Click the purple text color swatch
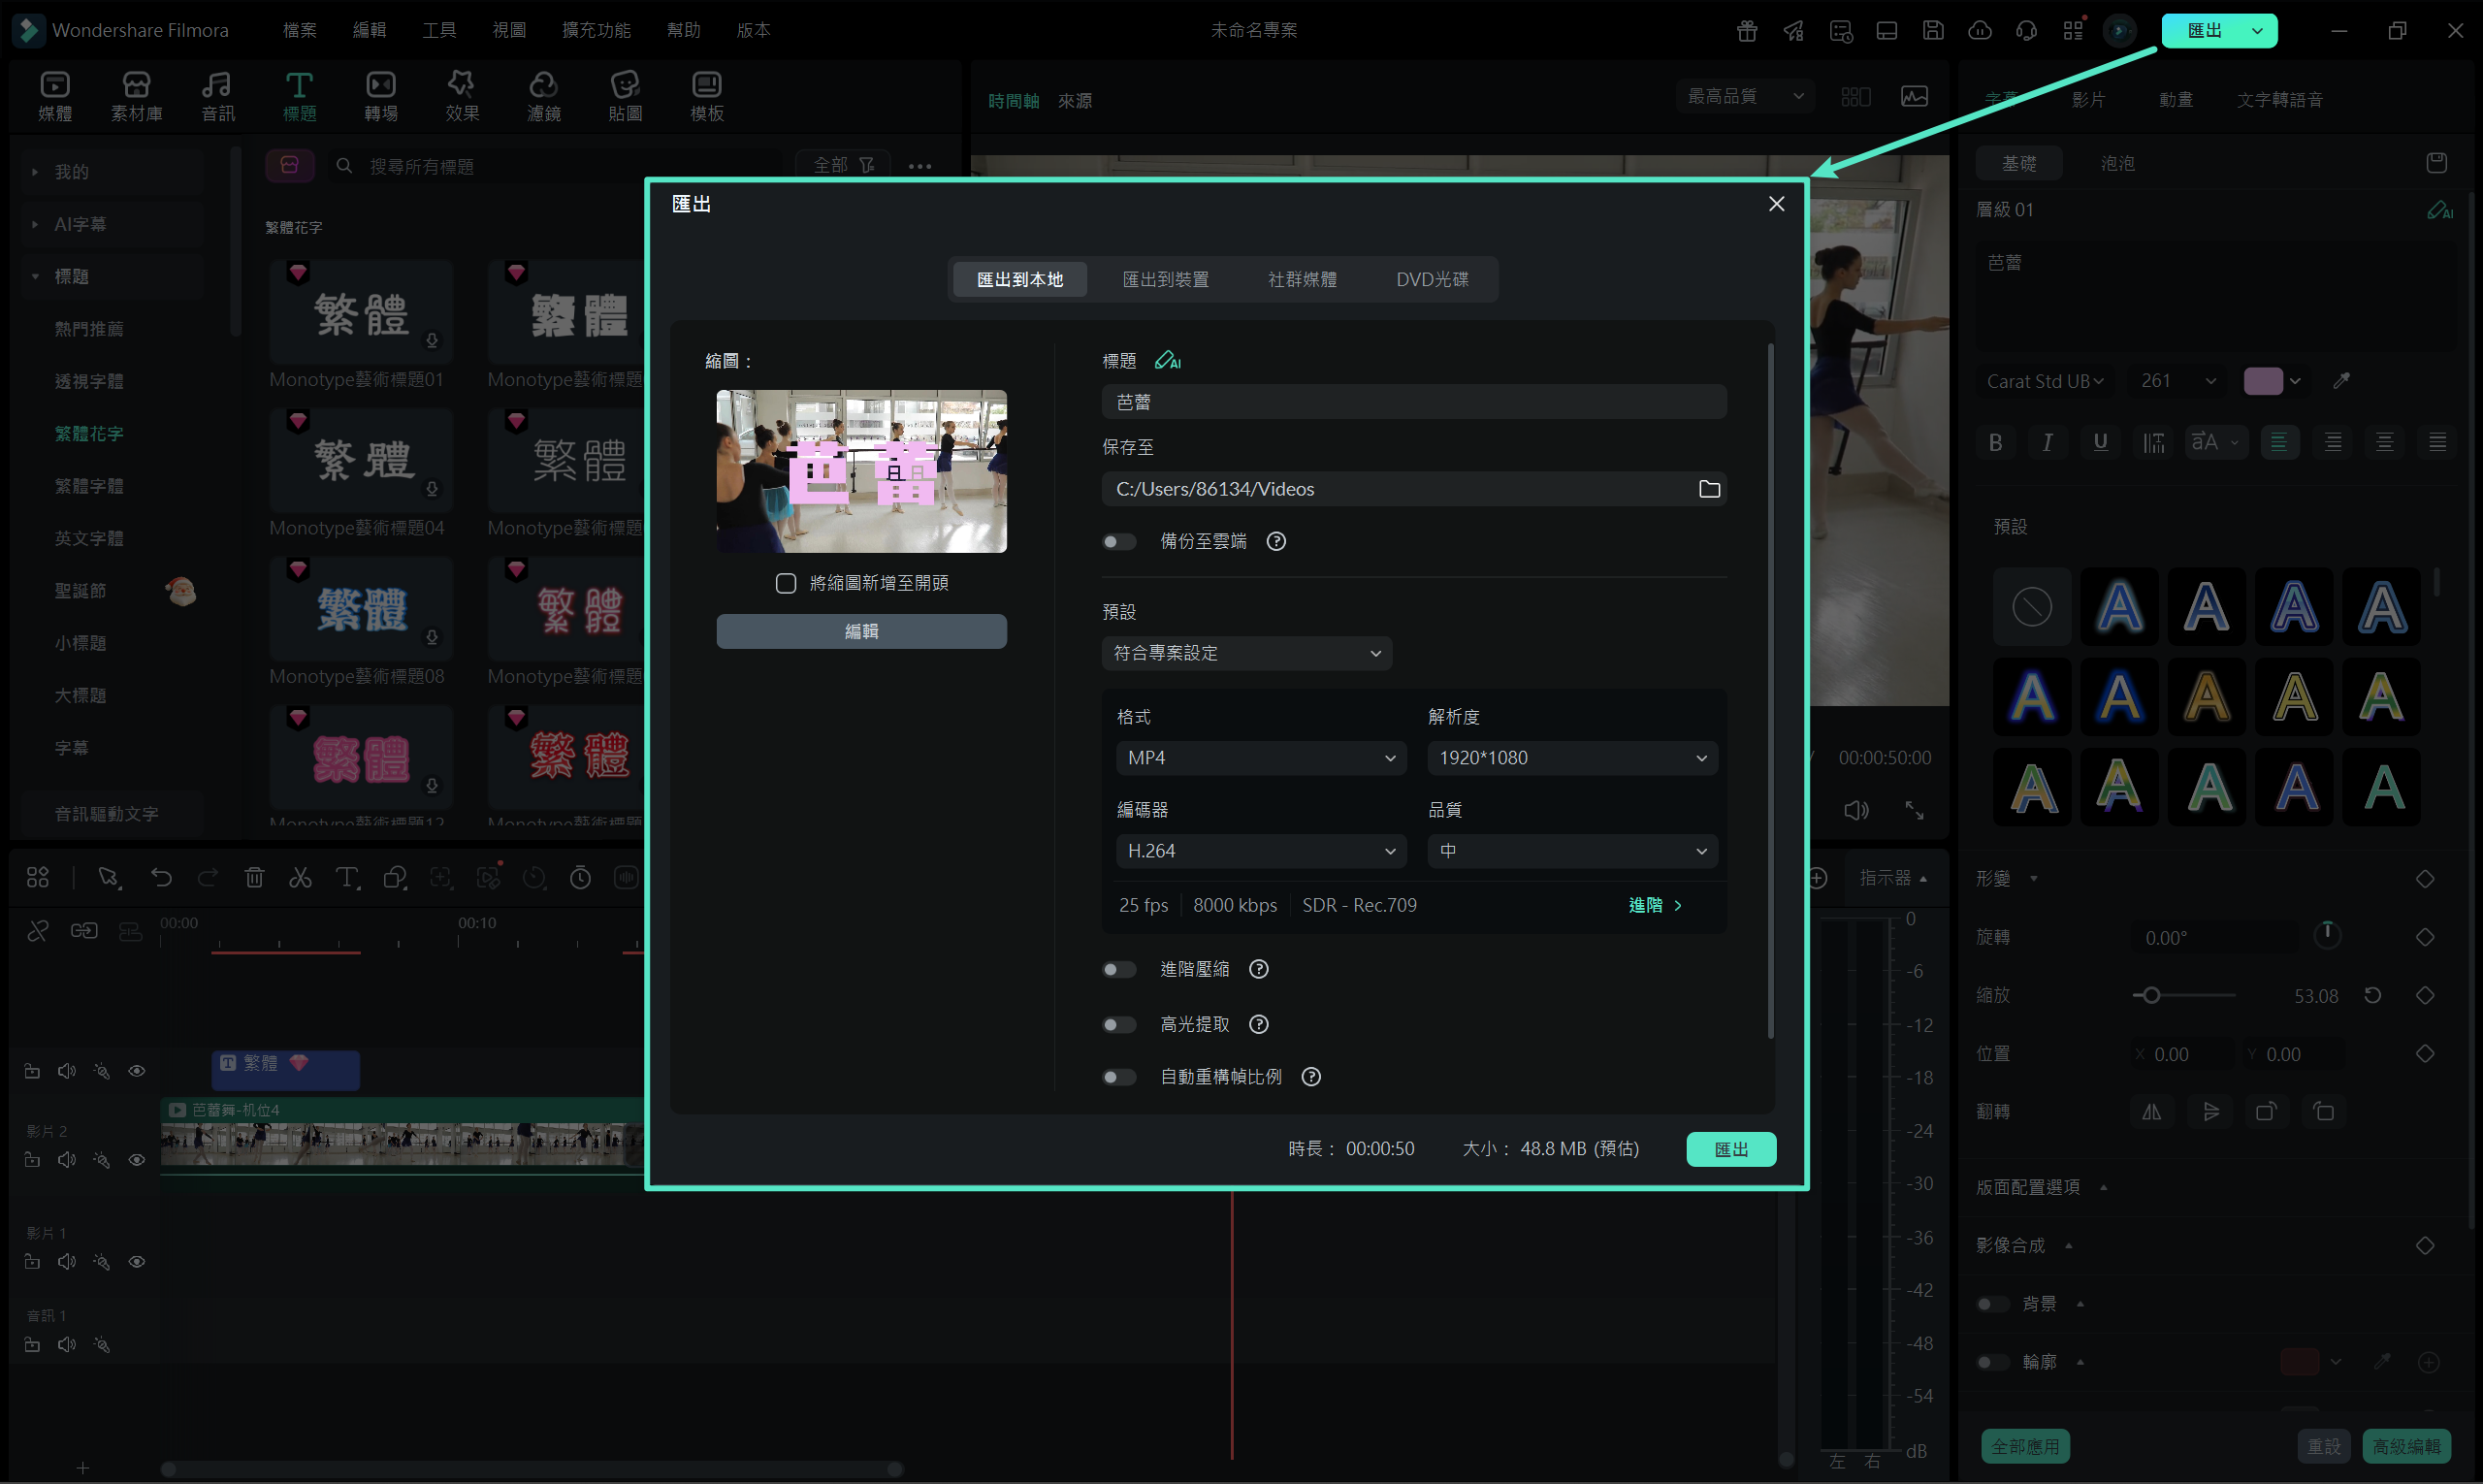Viewport: 2483px width, 1484px height. 2262,381
